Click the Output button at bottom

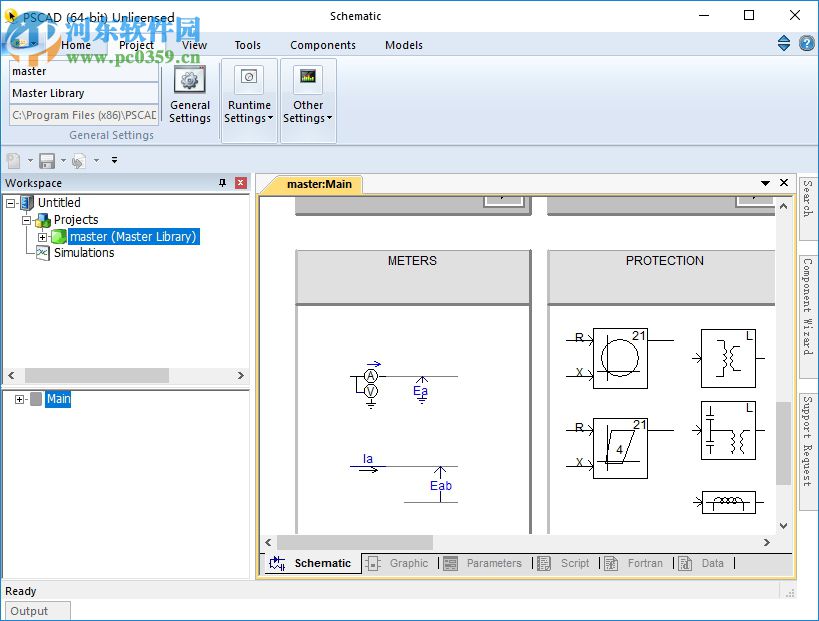[x=30, y=611]
